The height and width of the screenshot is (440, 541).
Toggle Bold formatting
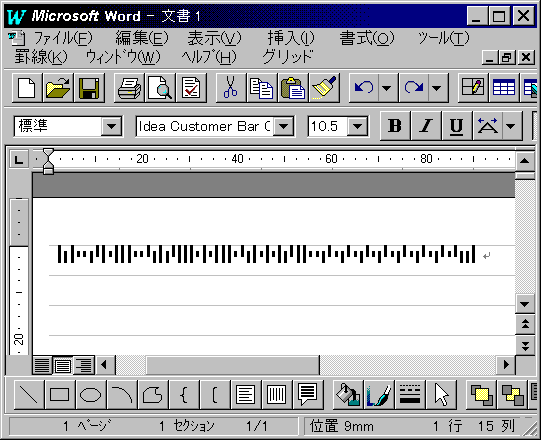coord(395,126)
